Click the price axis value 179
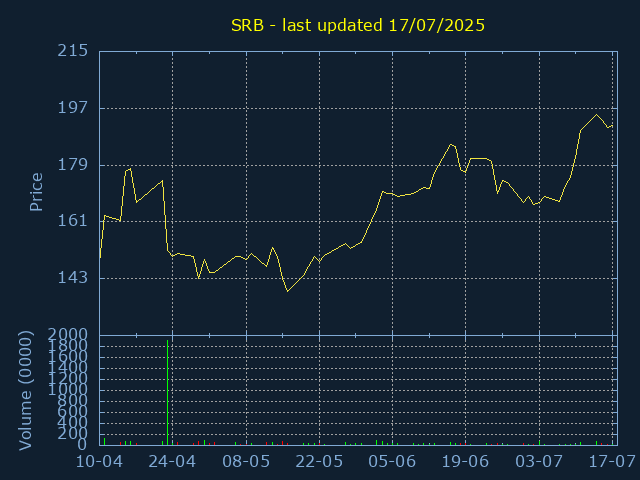The image size is (640, 480). (x=73, y=164)
